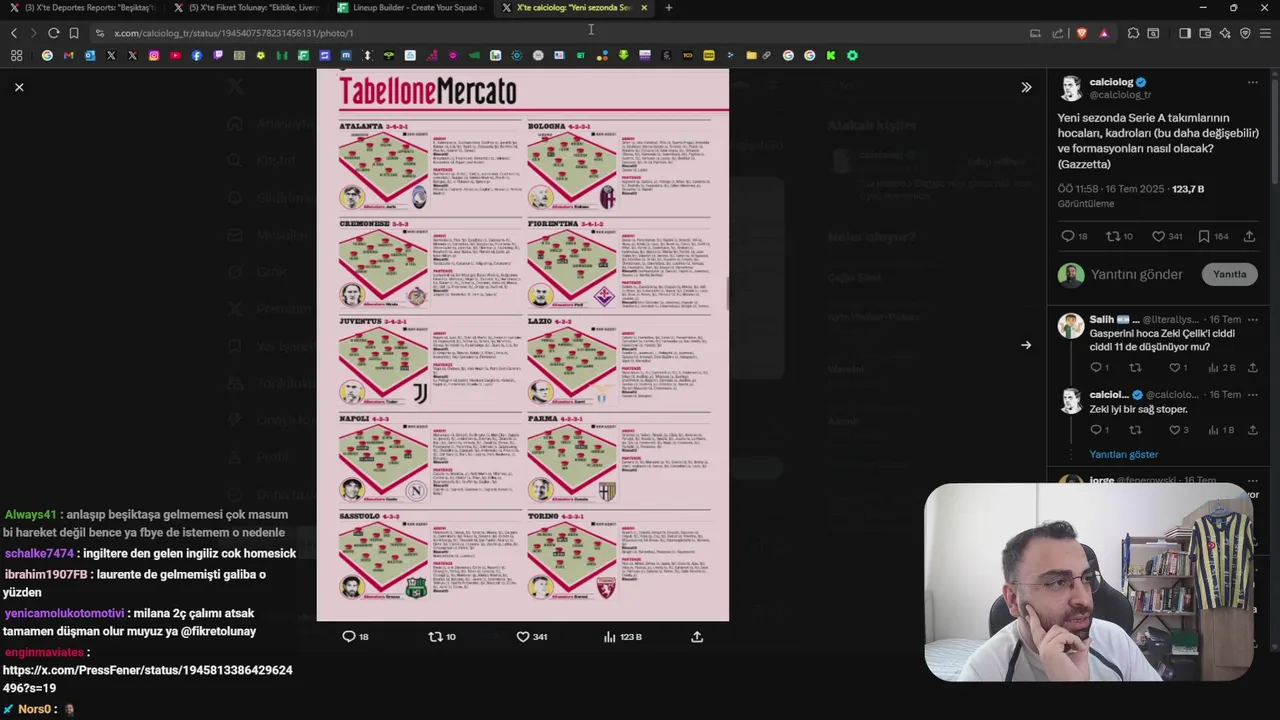Open Google bookmark in bookmarks bar
1280x720 pixels.
47,56
